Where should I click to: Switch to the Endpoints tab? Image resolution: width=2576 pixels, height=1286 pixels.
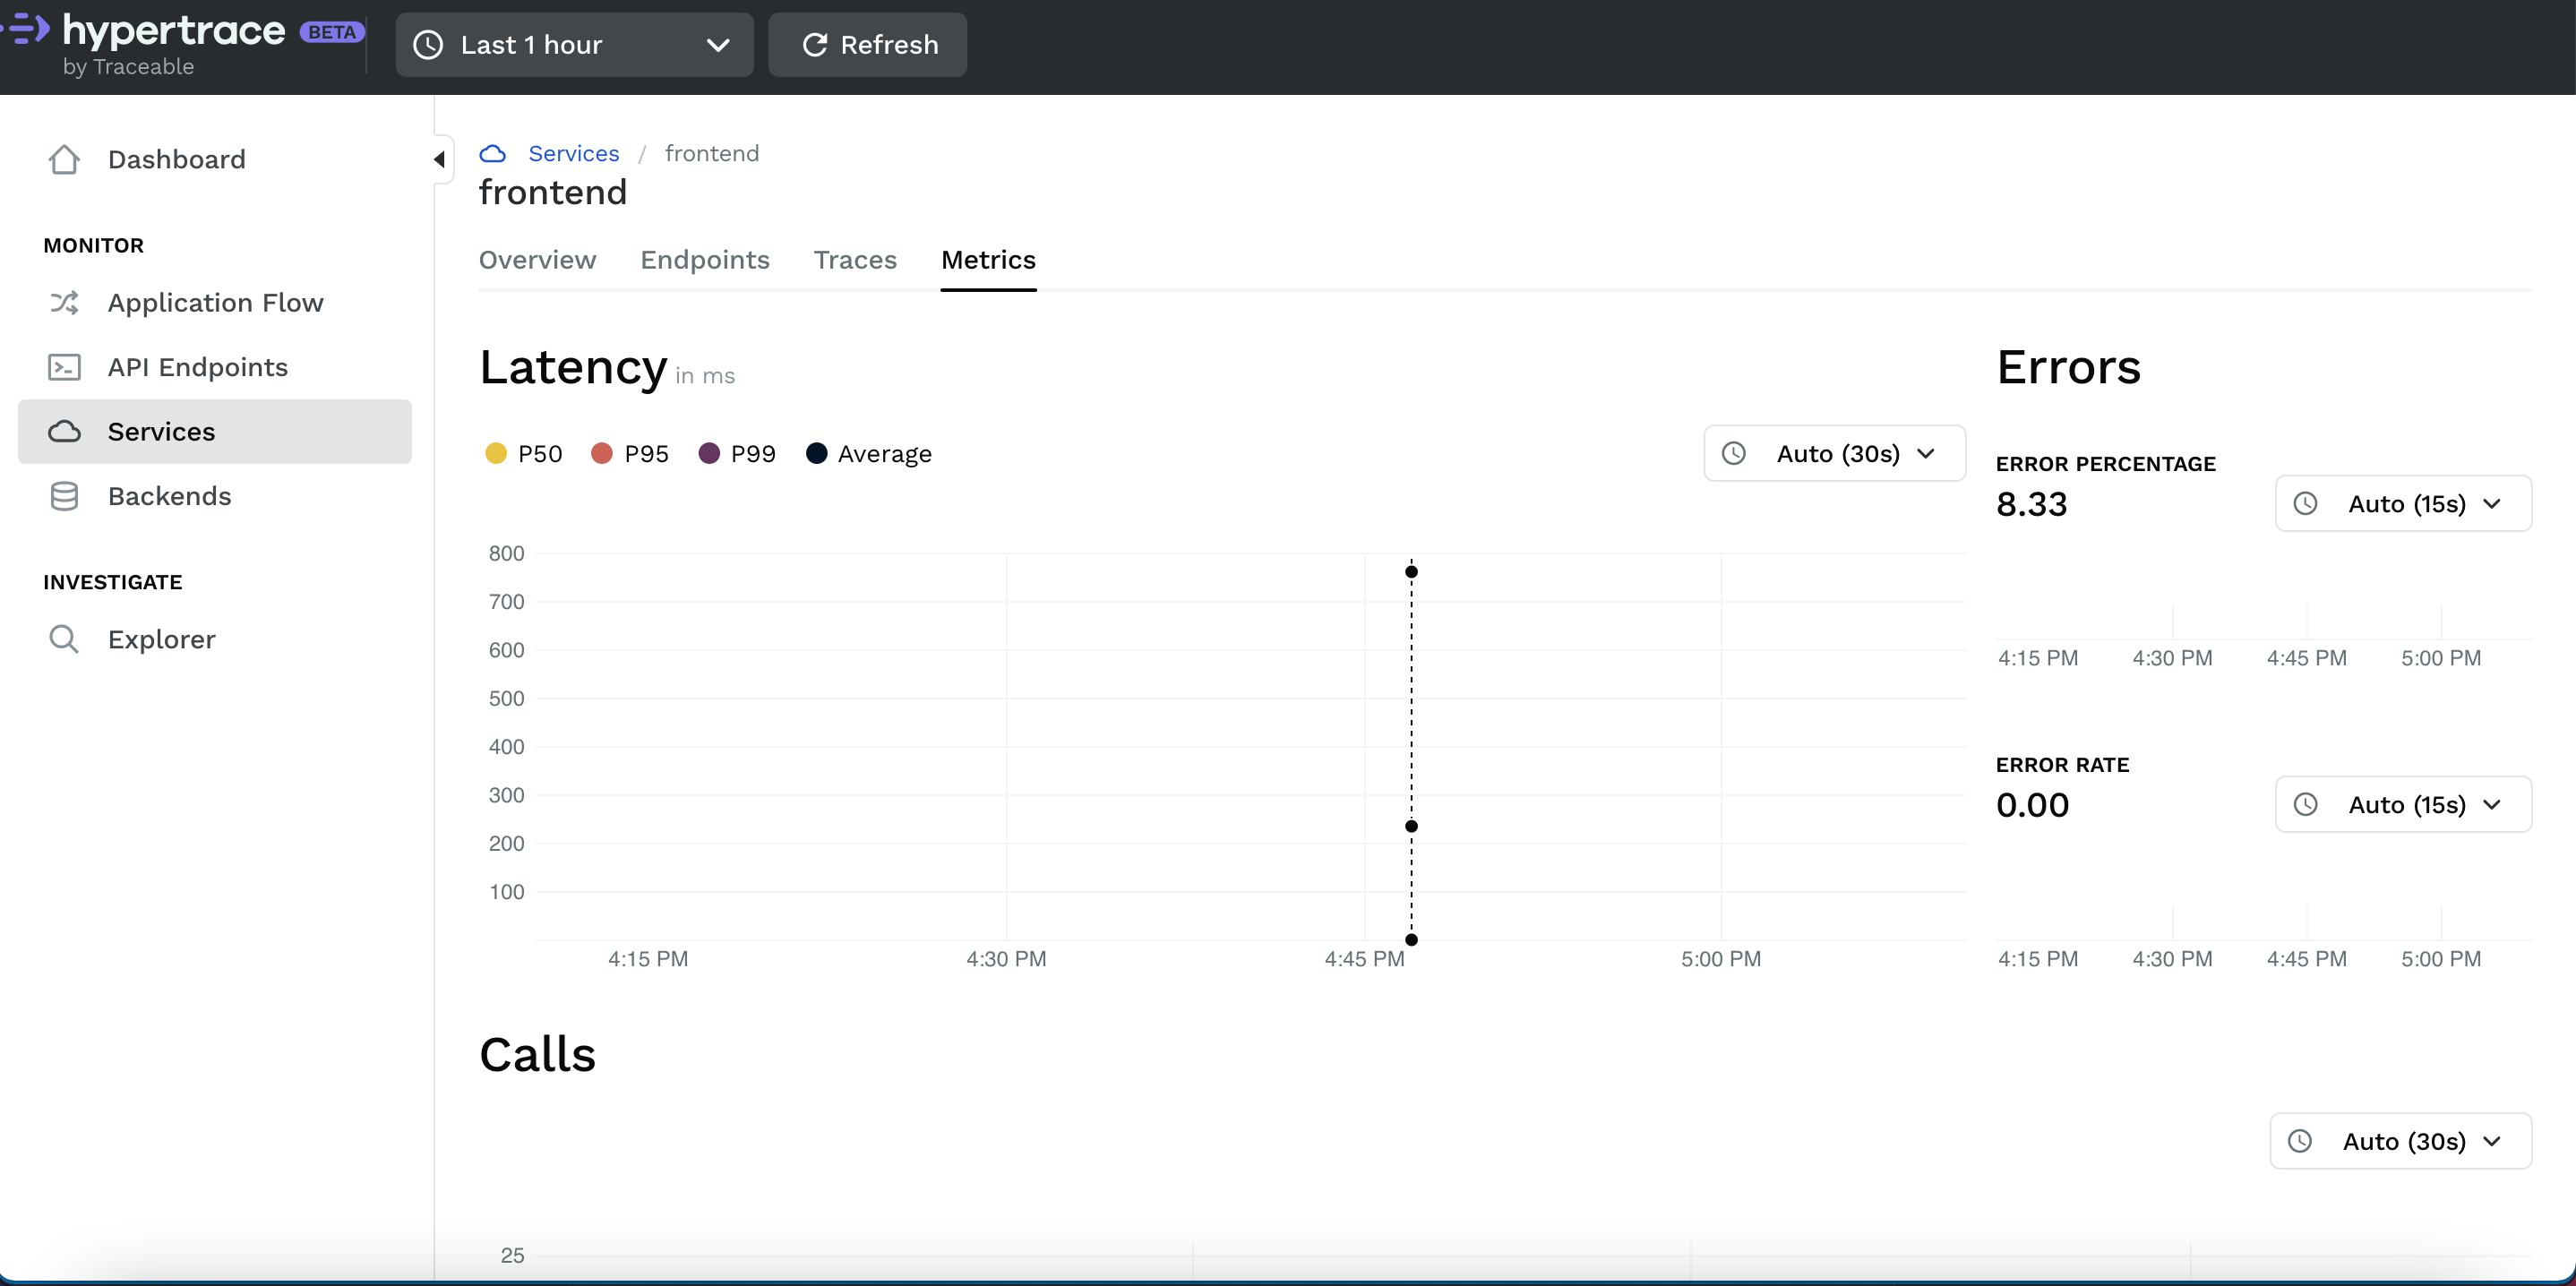pyautogui.click(x=705, y=260)
